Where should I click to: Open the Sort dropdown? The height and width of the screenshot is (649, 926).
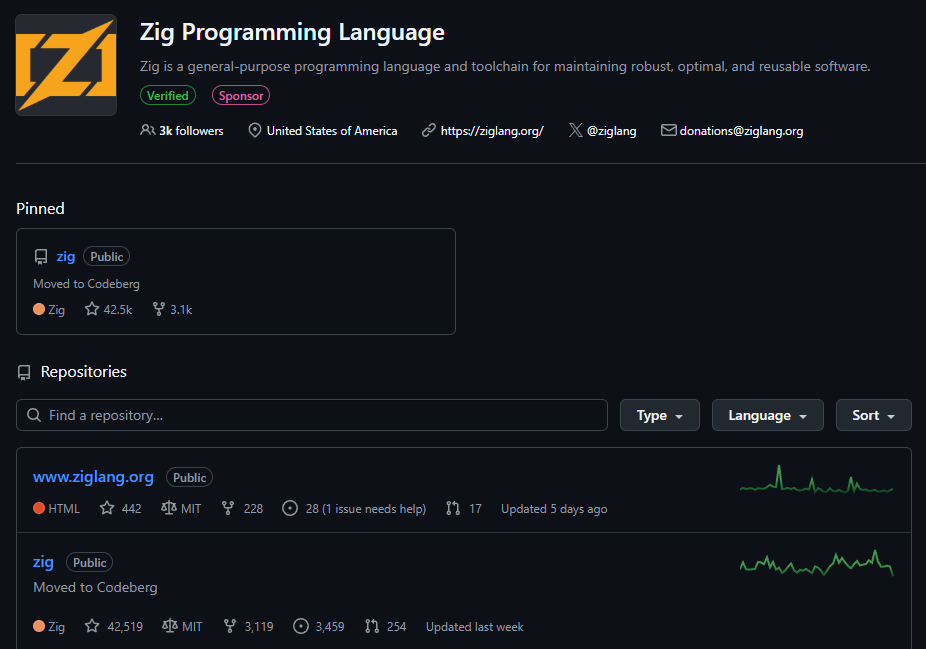tap(873, 415)
